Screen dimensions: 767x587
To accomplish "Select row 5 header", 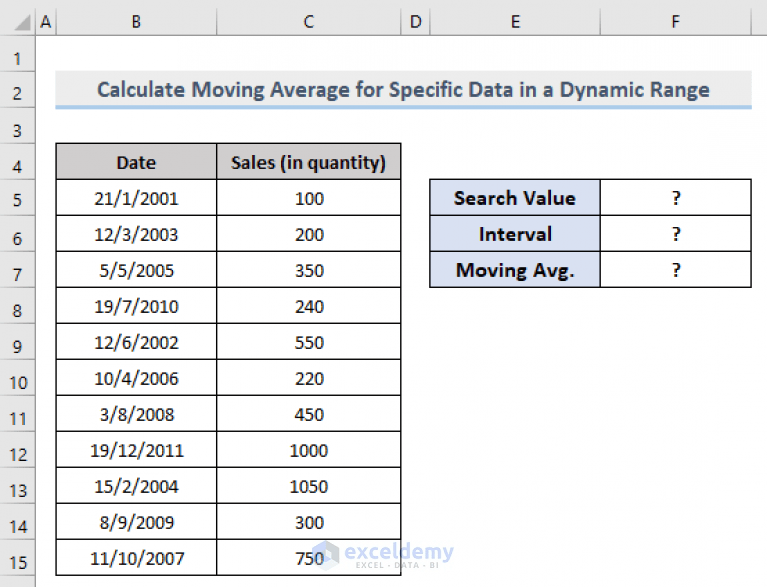I will tap(18, 198).
